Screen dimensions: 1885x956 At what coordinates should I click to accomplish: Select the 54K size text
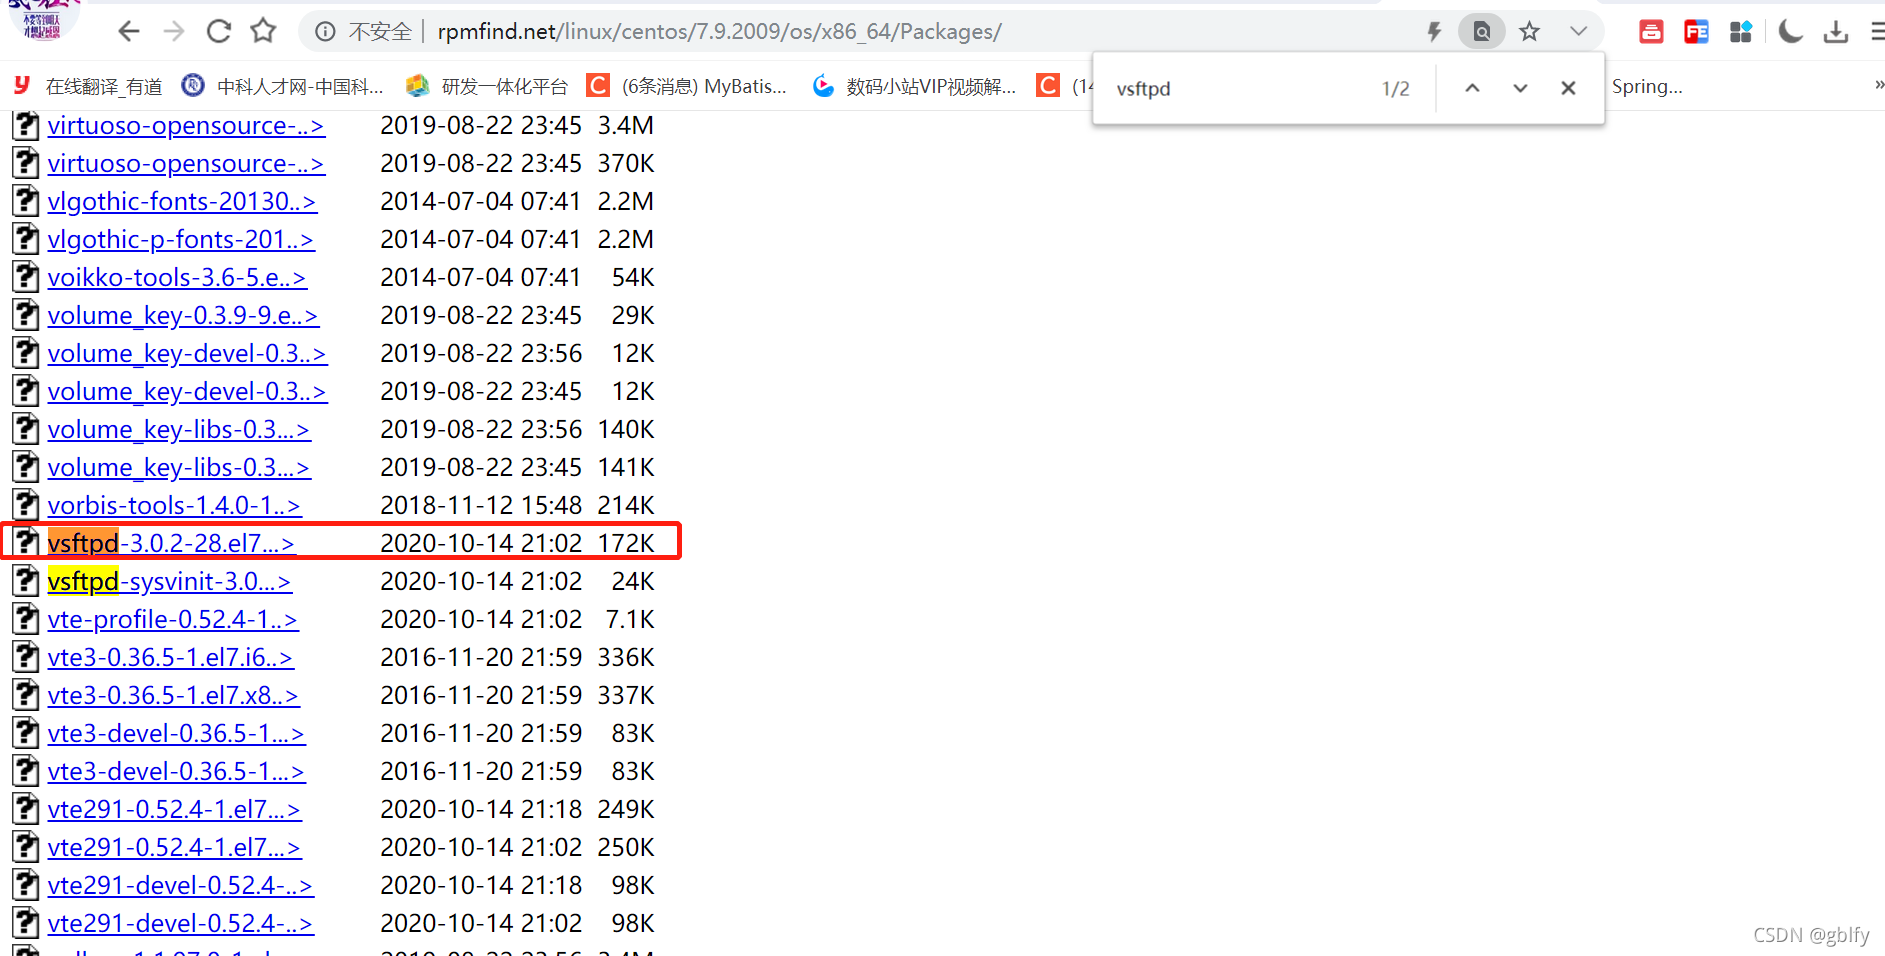(633, 277)
